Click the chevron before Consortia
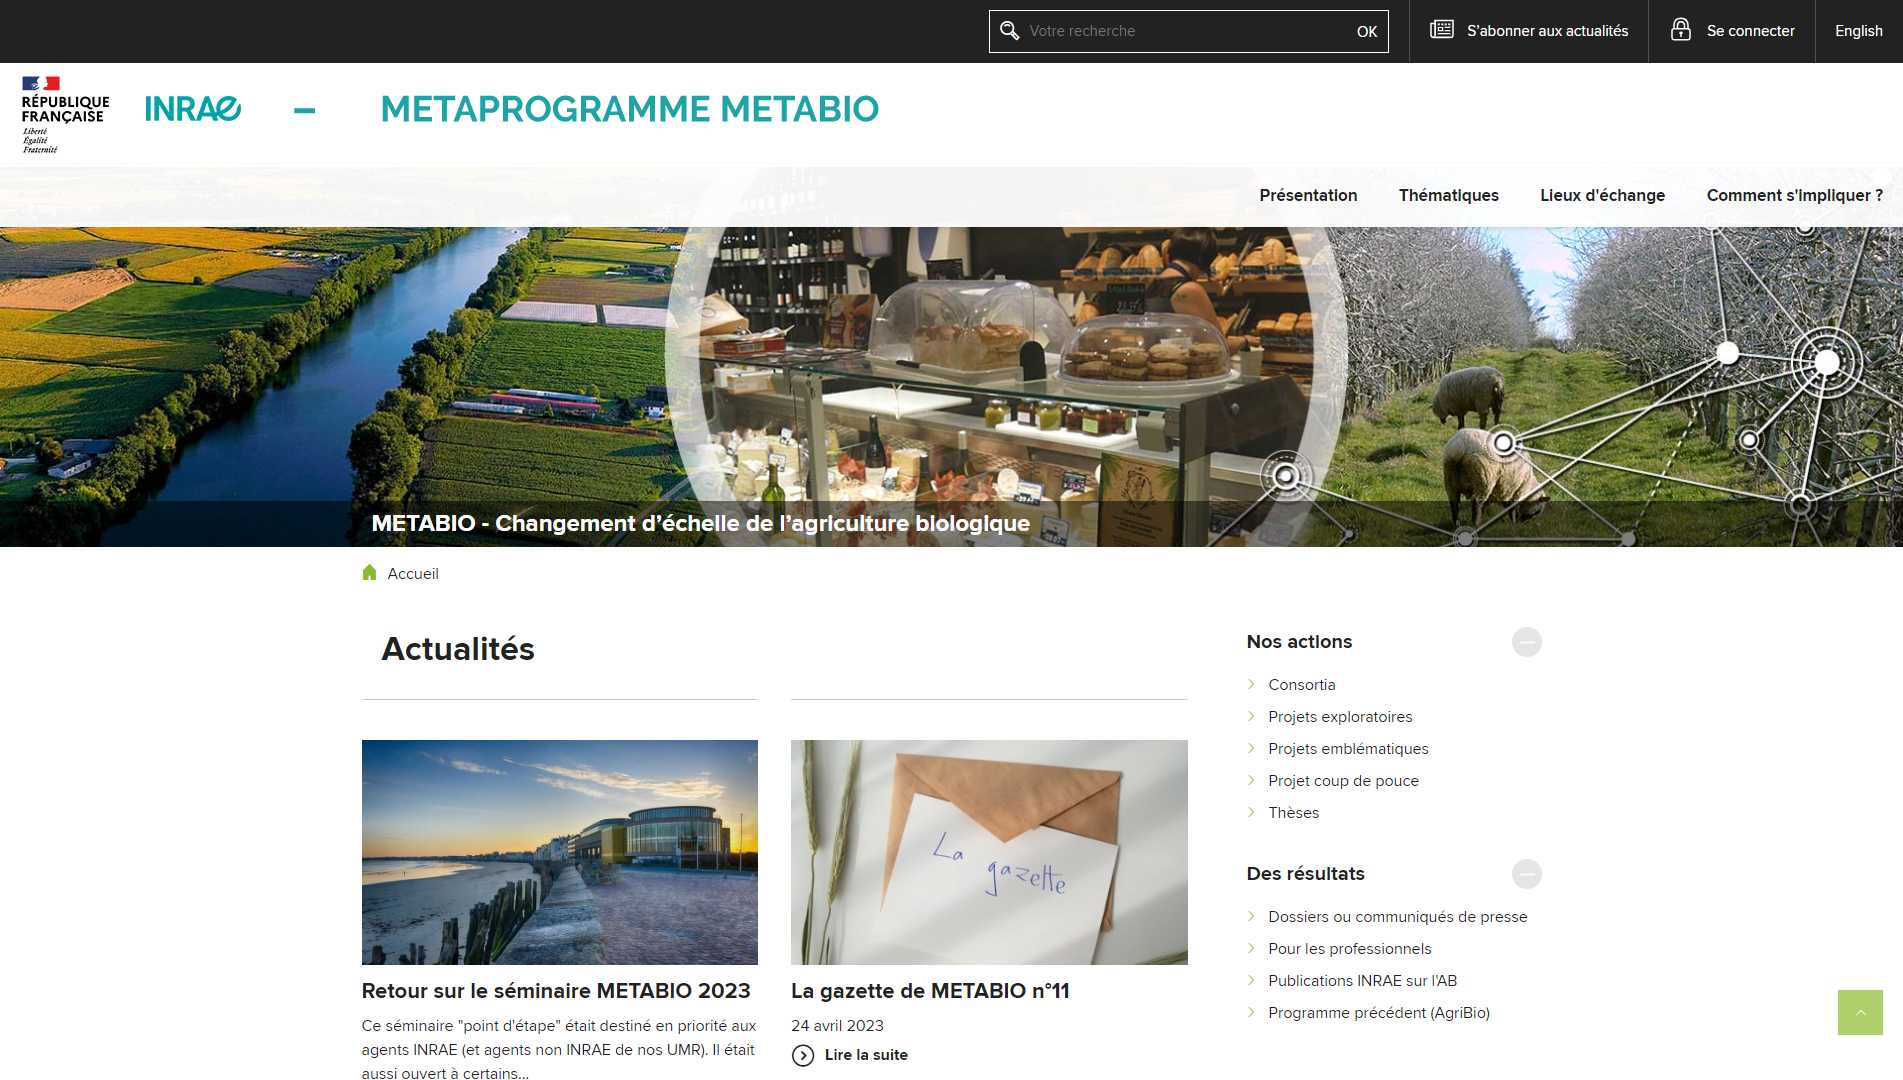The height and width of the screenshot is (1080, 1903). pos(1251,684)
